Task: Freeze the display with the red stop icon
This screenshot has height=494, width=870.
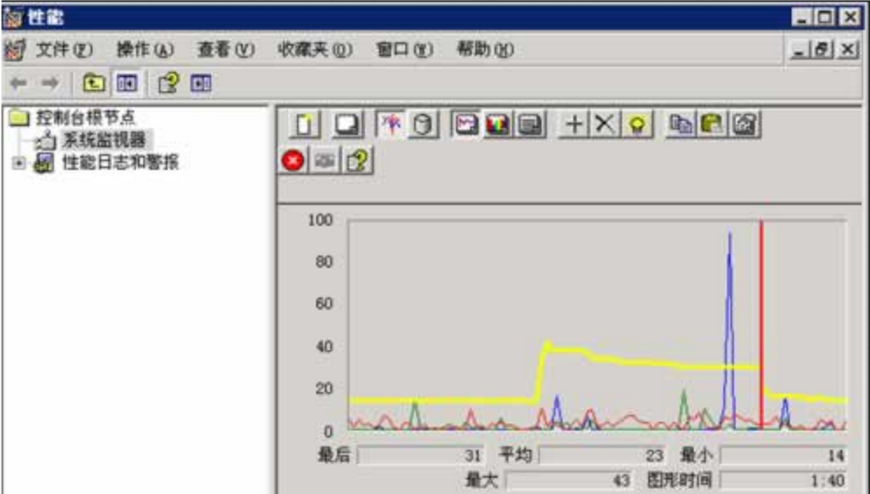Action: coord(292,161)
